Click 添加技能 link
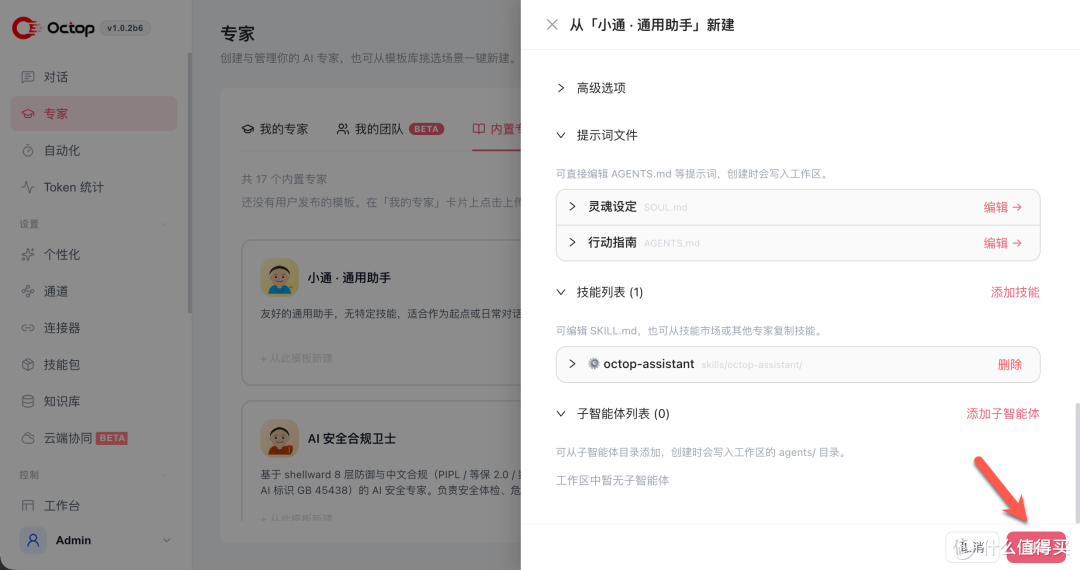Viewport: 1080px width, 570px height. pyautogui.click(x=1015, y=293)
